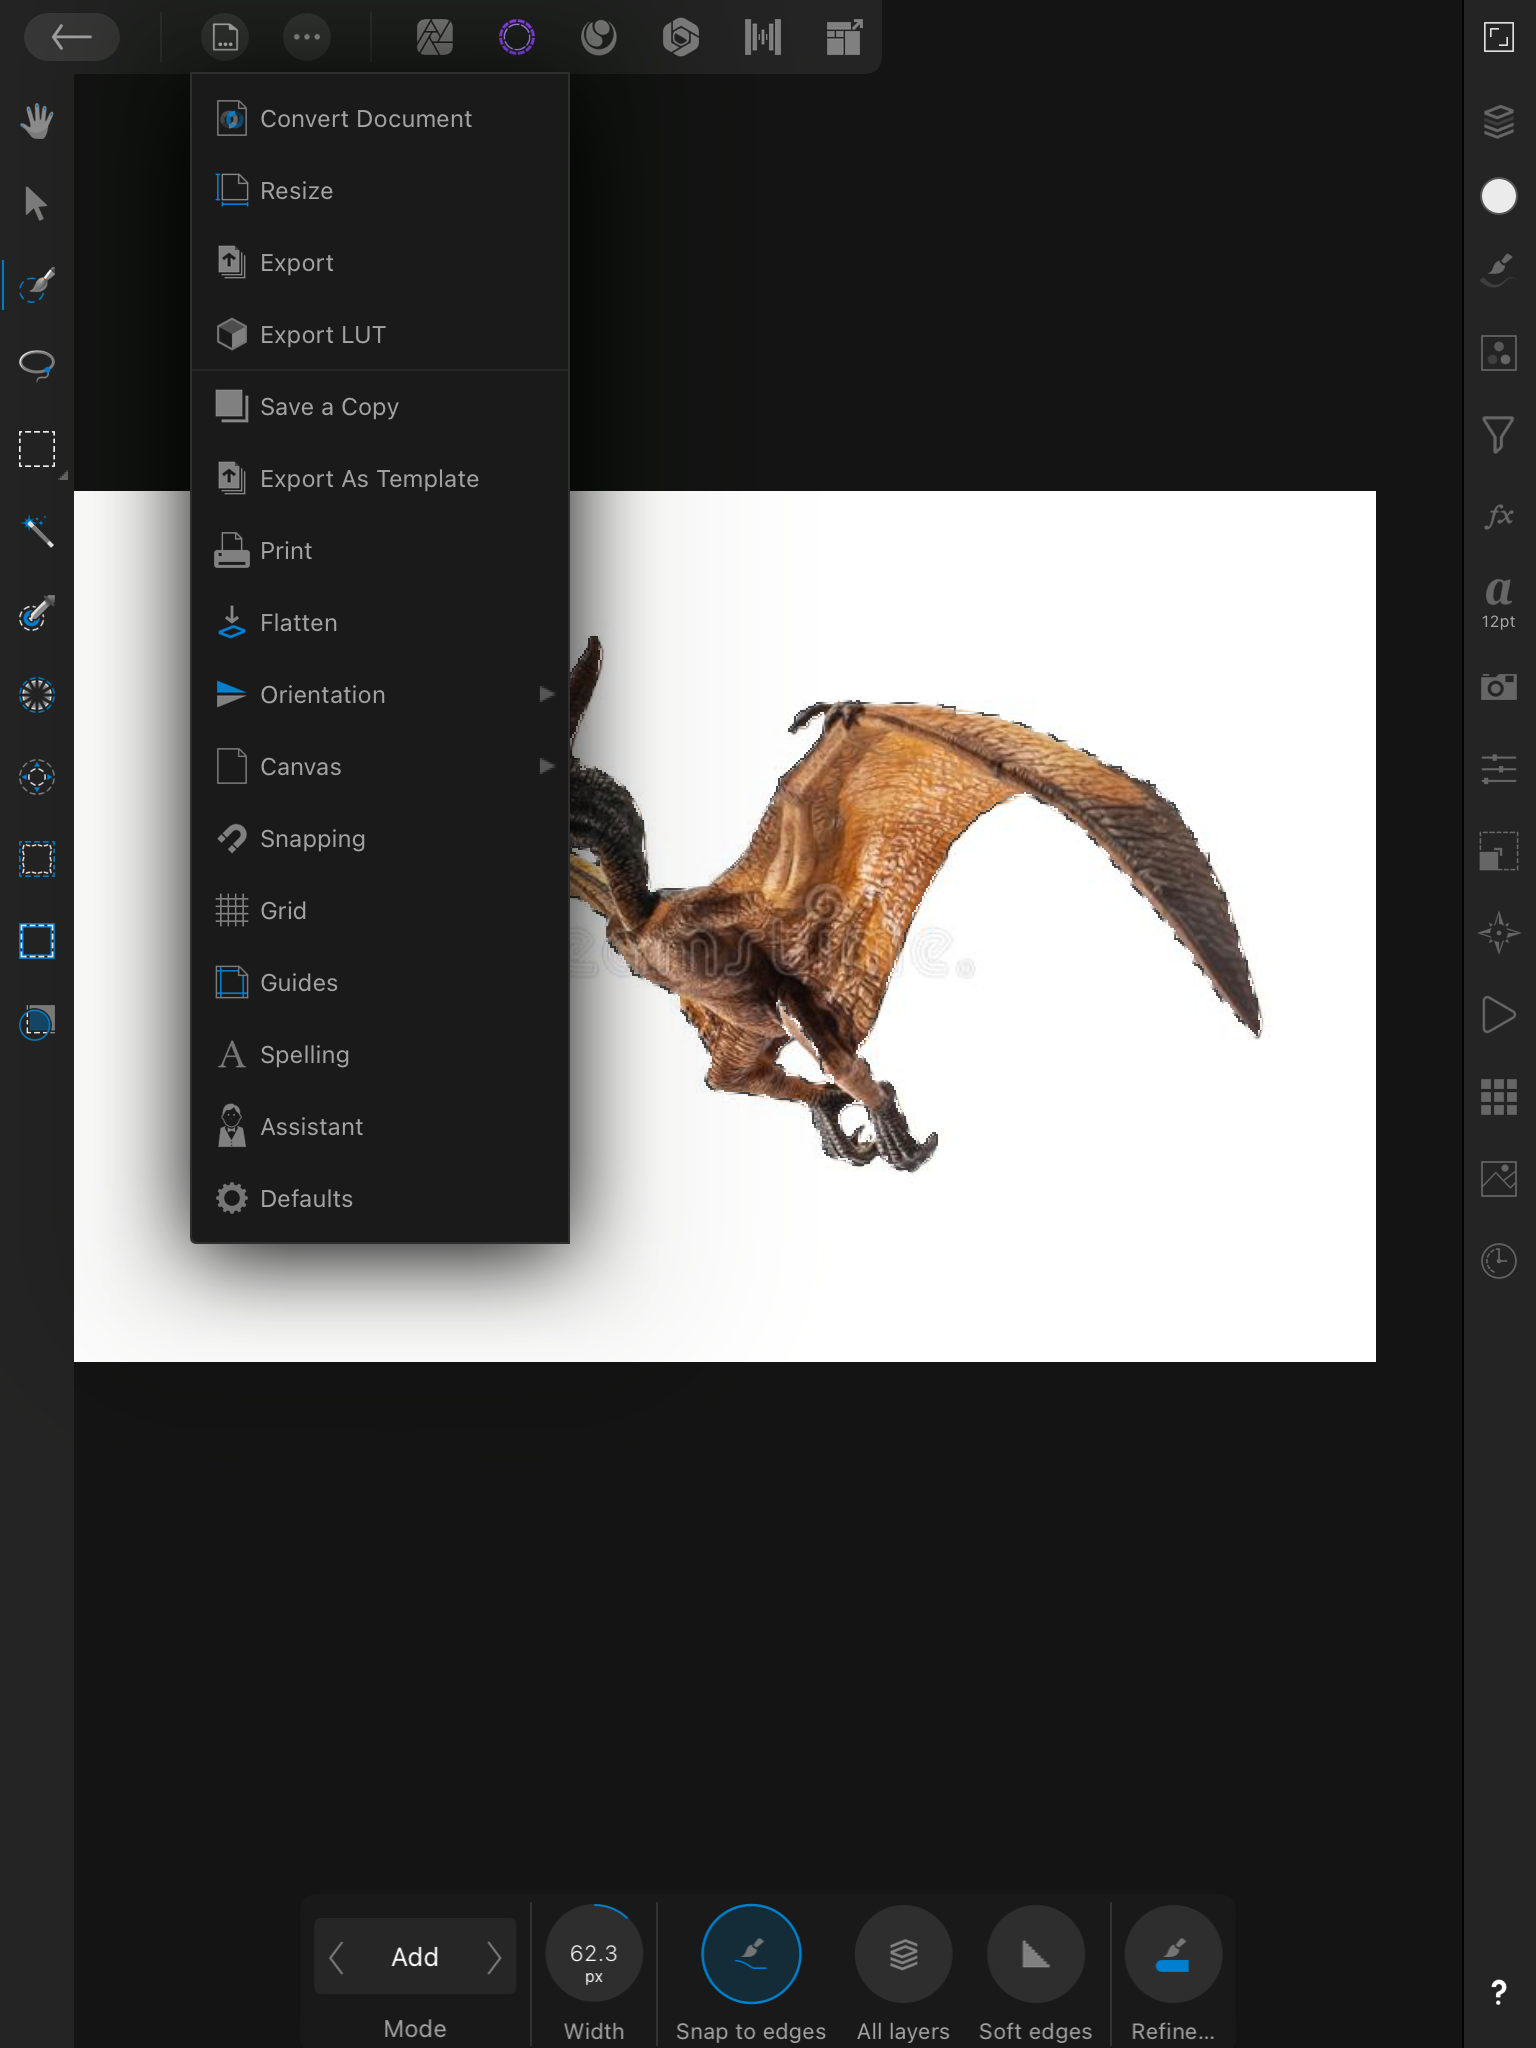
Task: Switch to the next selection Mode
Action: click(493, 1957)
